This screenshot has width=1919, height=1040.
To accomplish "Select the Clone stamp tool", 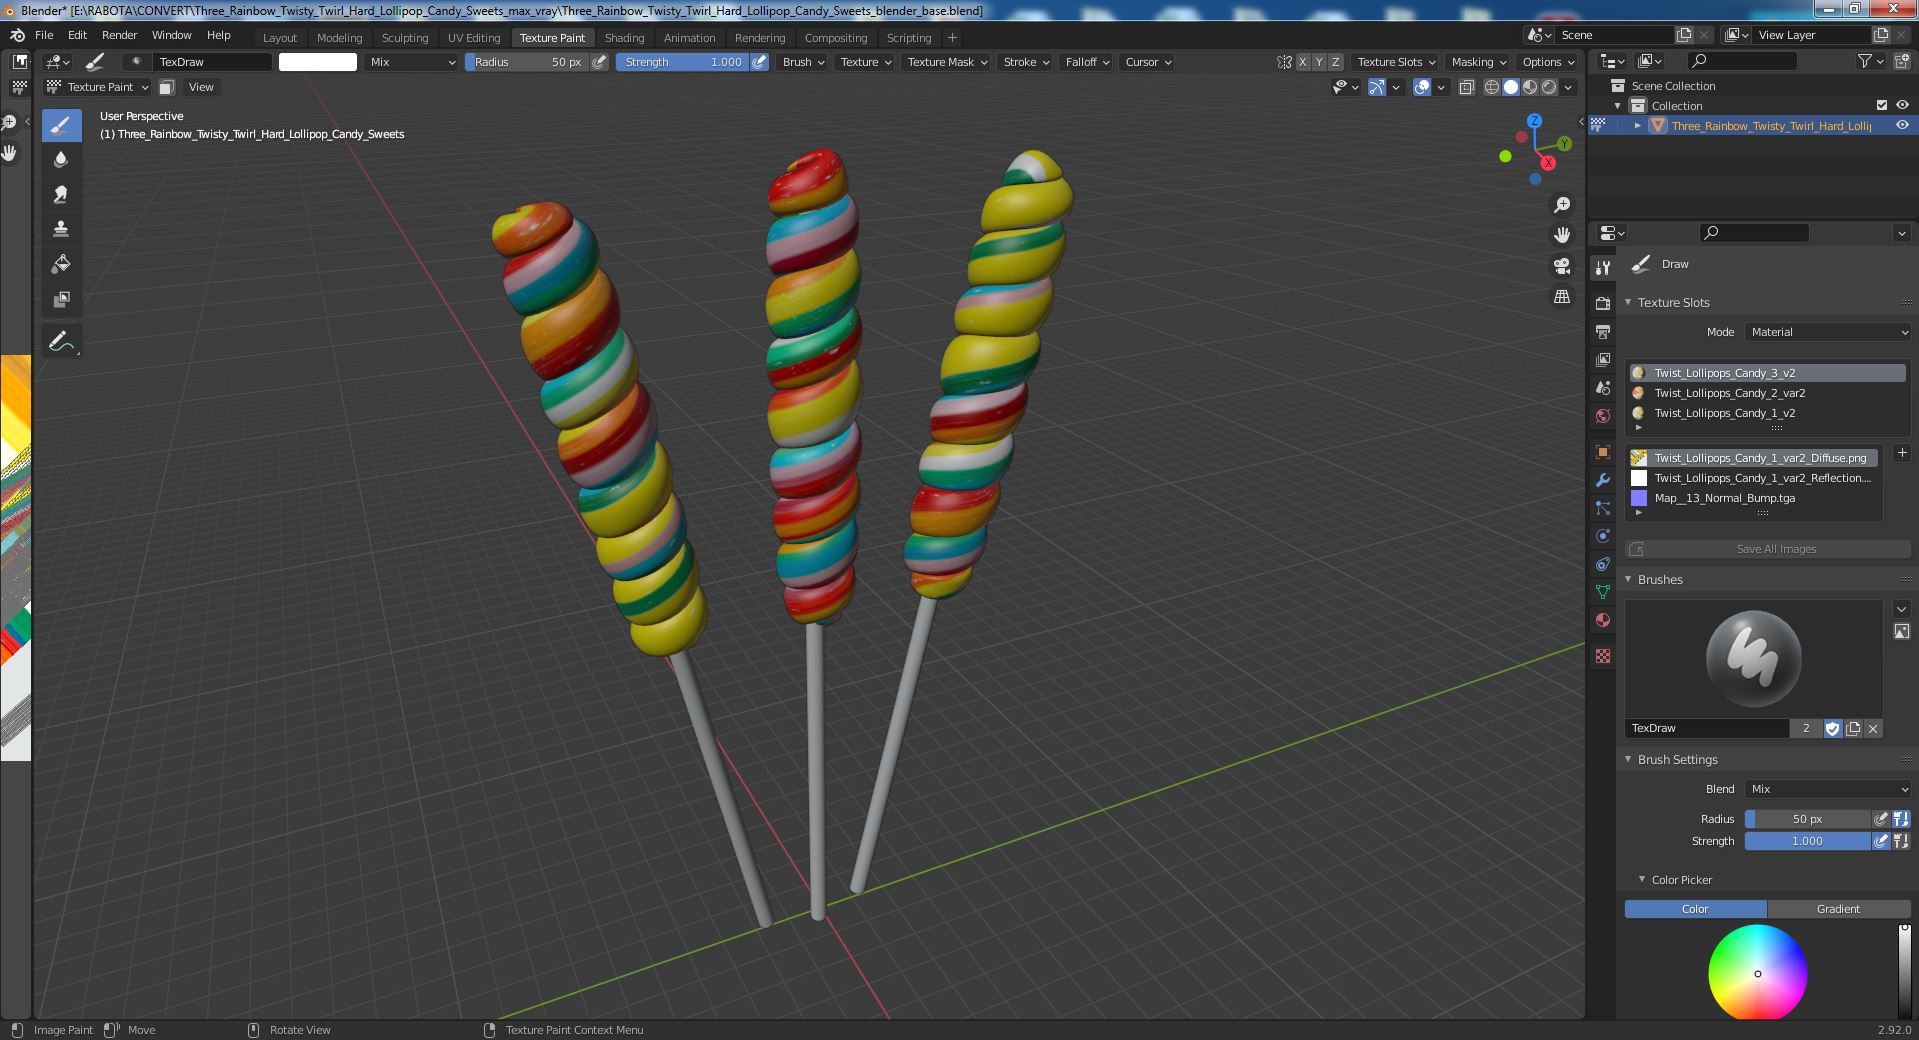I will tap(61, 229).
